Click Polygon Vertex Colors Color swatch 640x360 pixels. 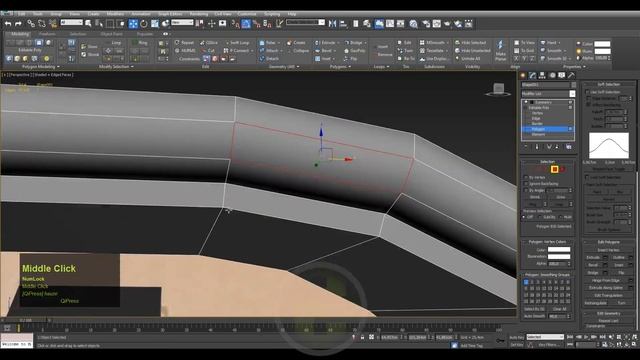pyautogui.click(x=559, y=249)
